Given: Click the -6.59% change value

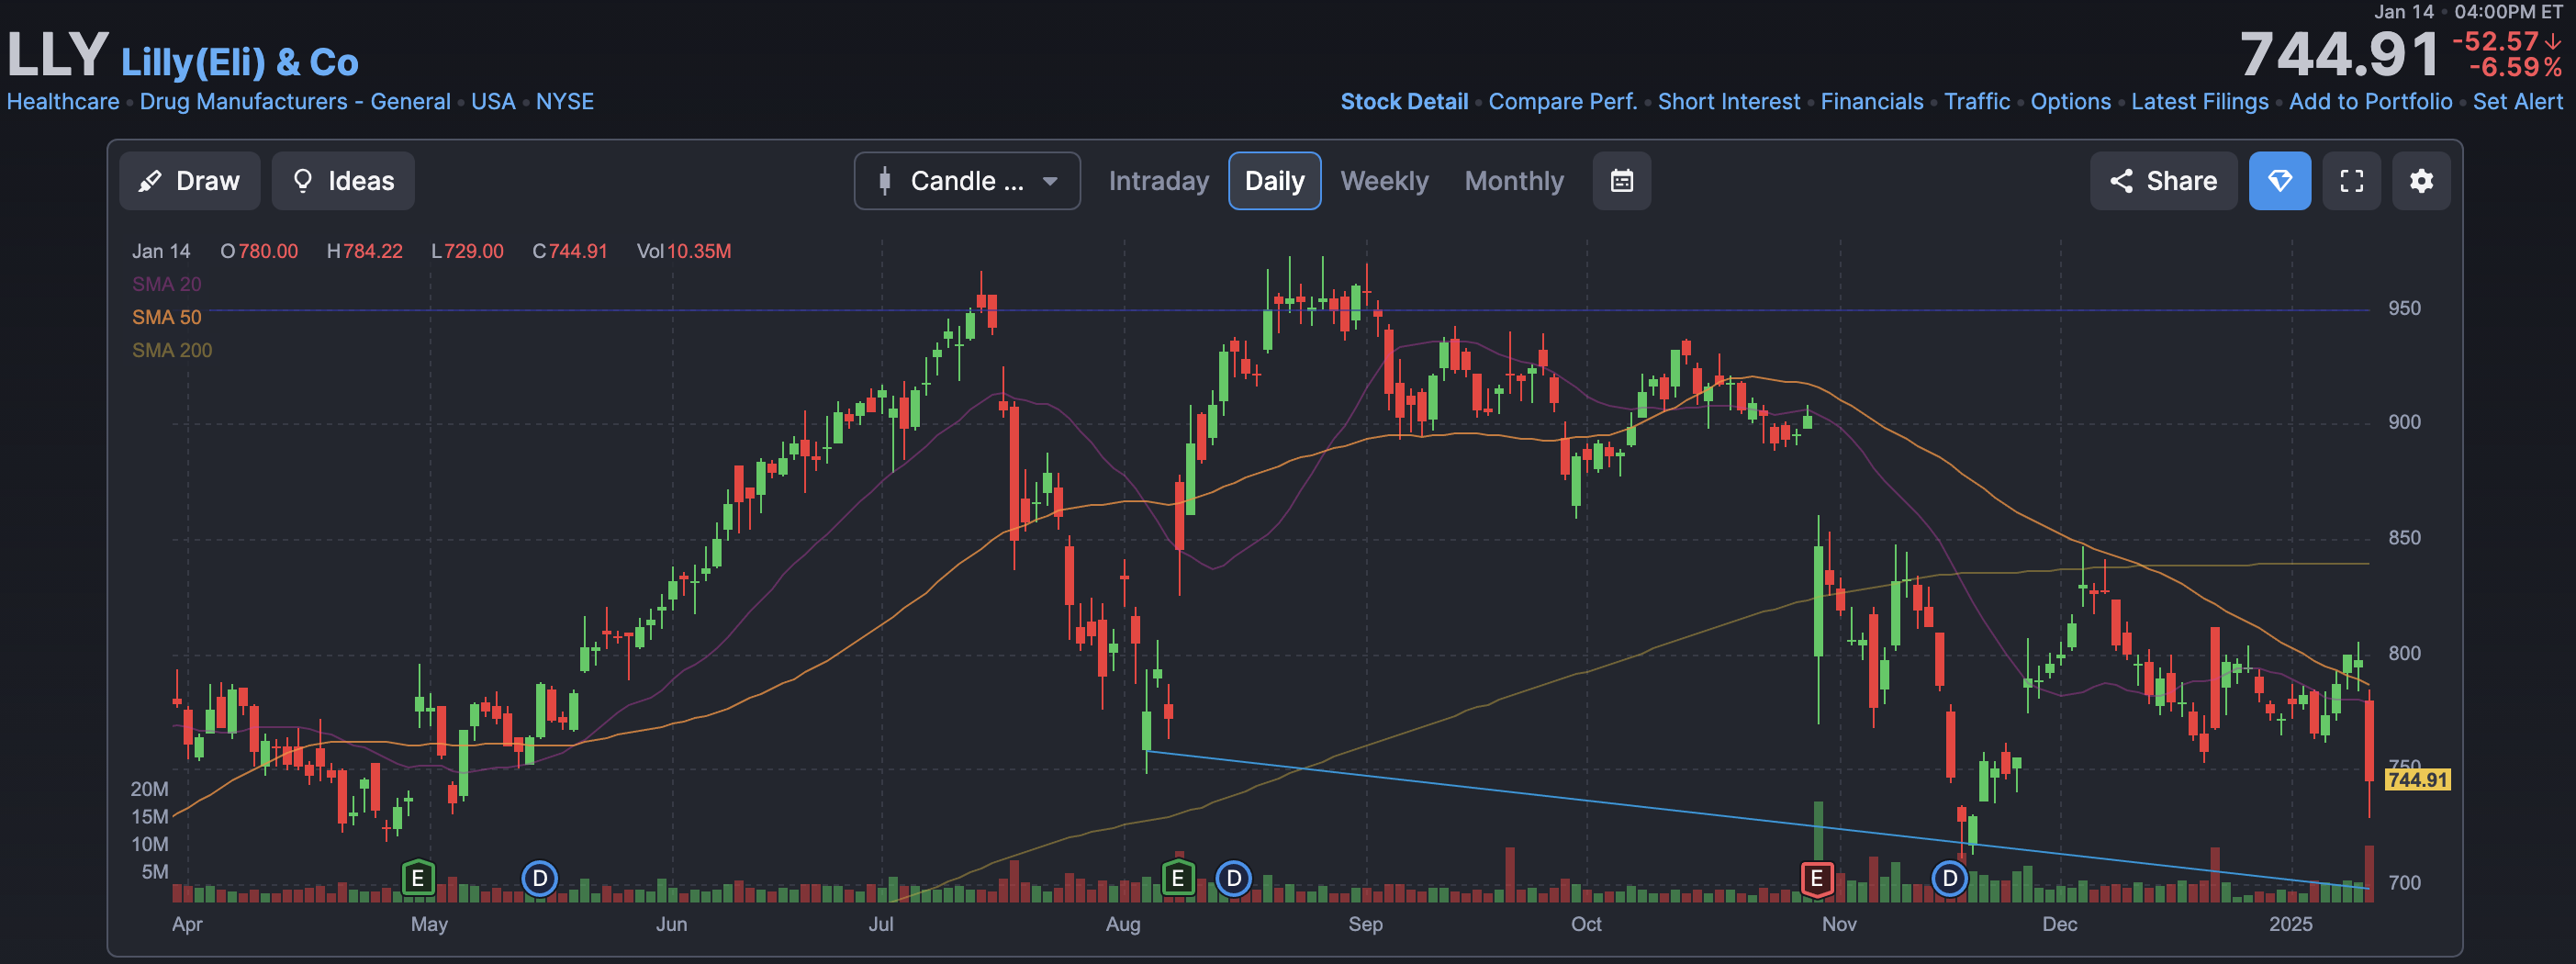Looking at the screenshot, I should pyautogui.click(x=2515, y=67).
